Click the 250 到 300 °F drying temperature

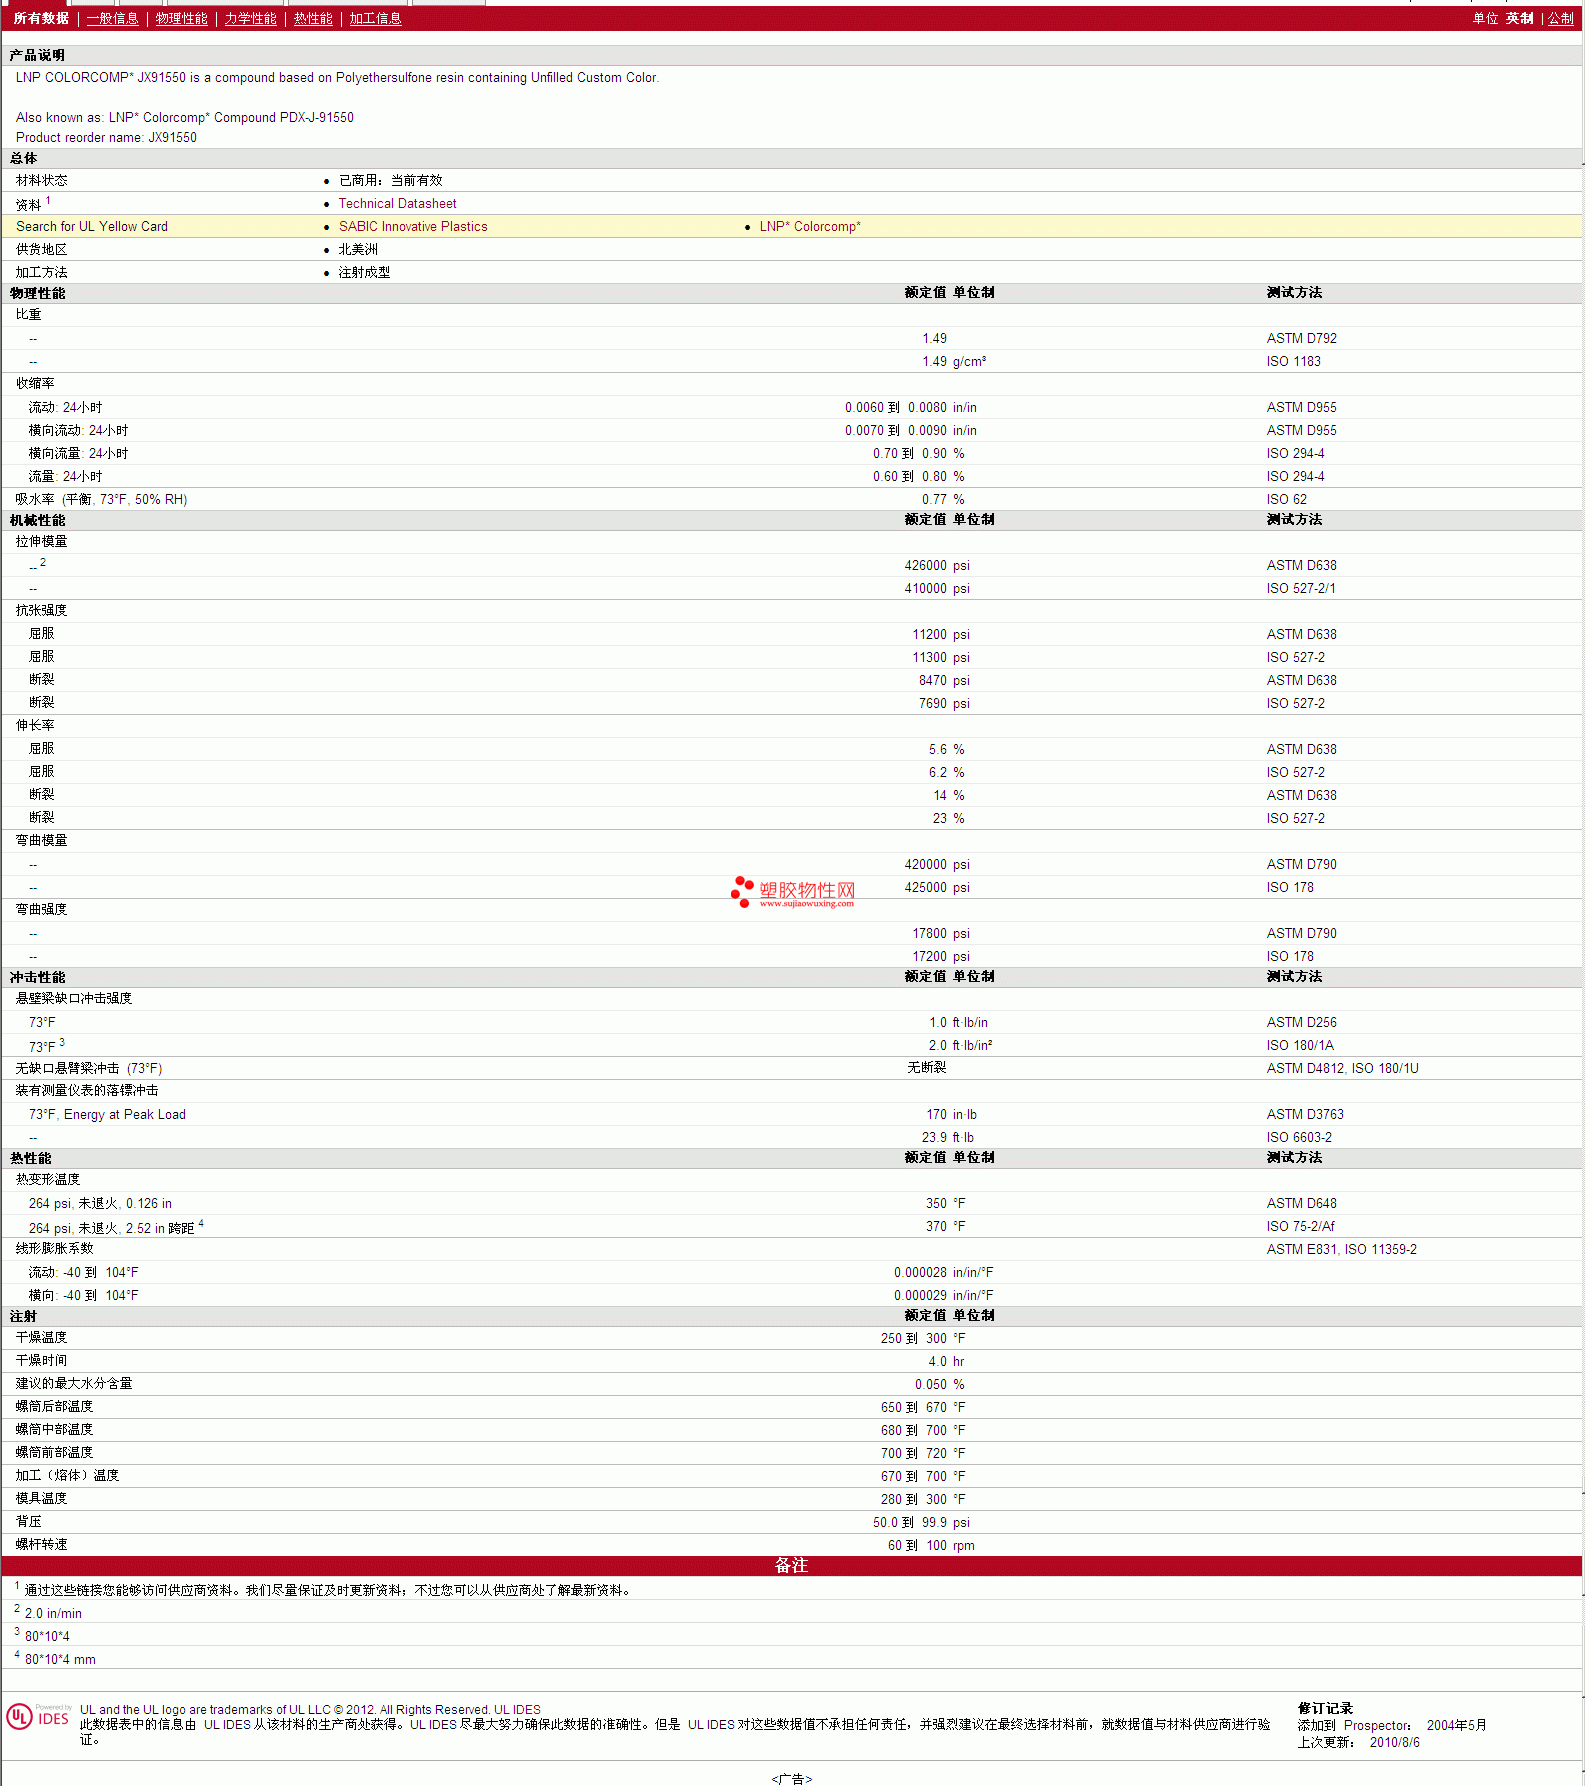[x=923, y=1338]
